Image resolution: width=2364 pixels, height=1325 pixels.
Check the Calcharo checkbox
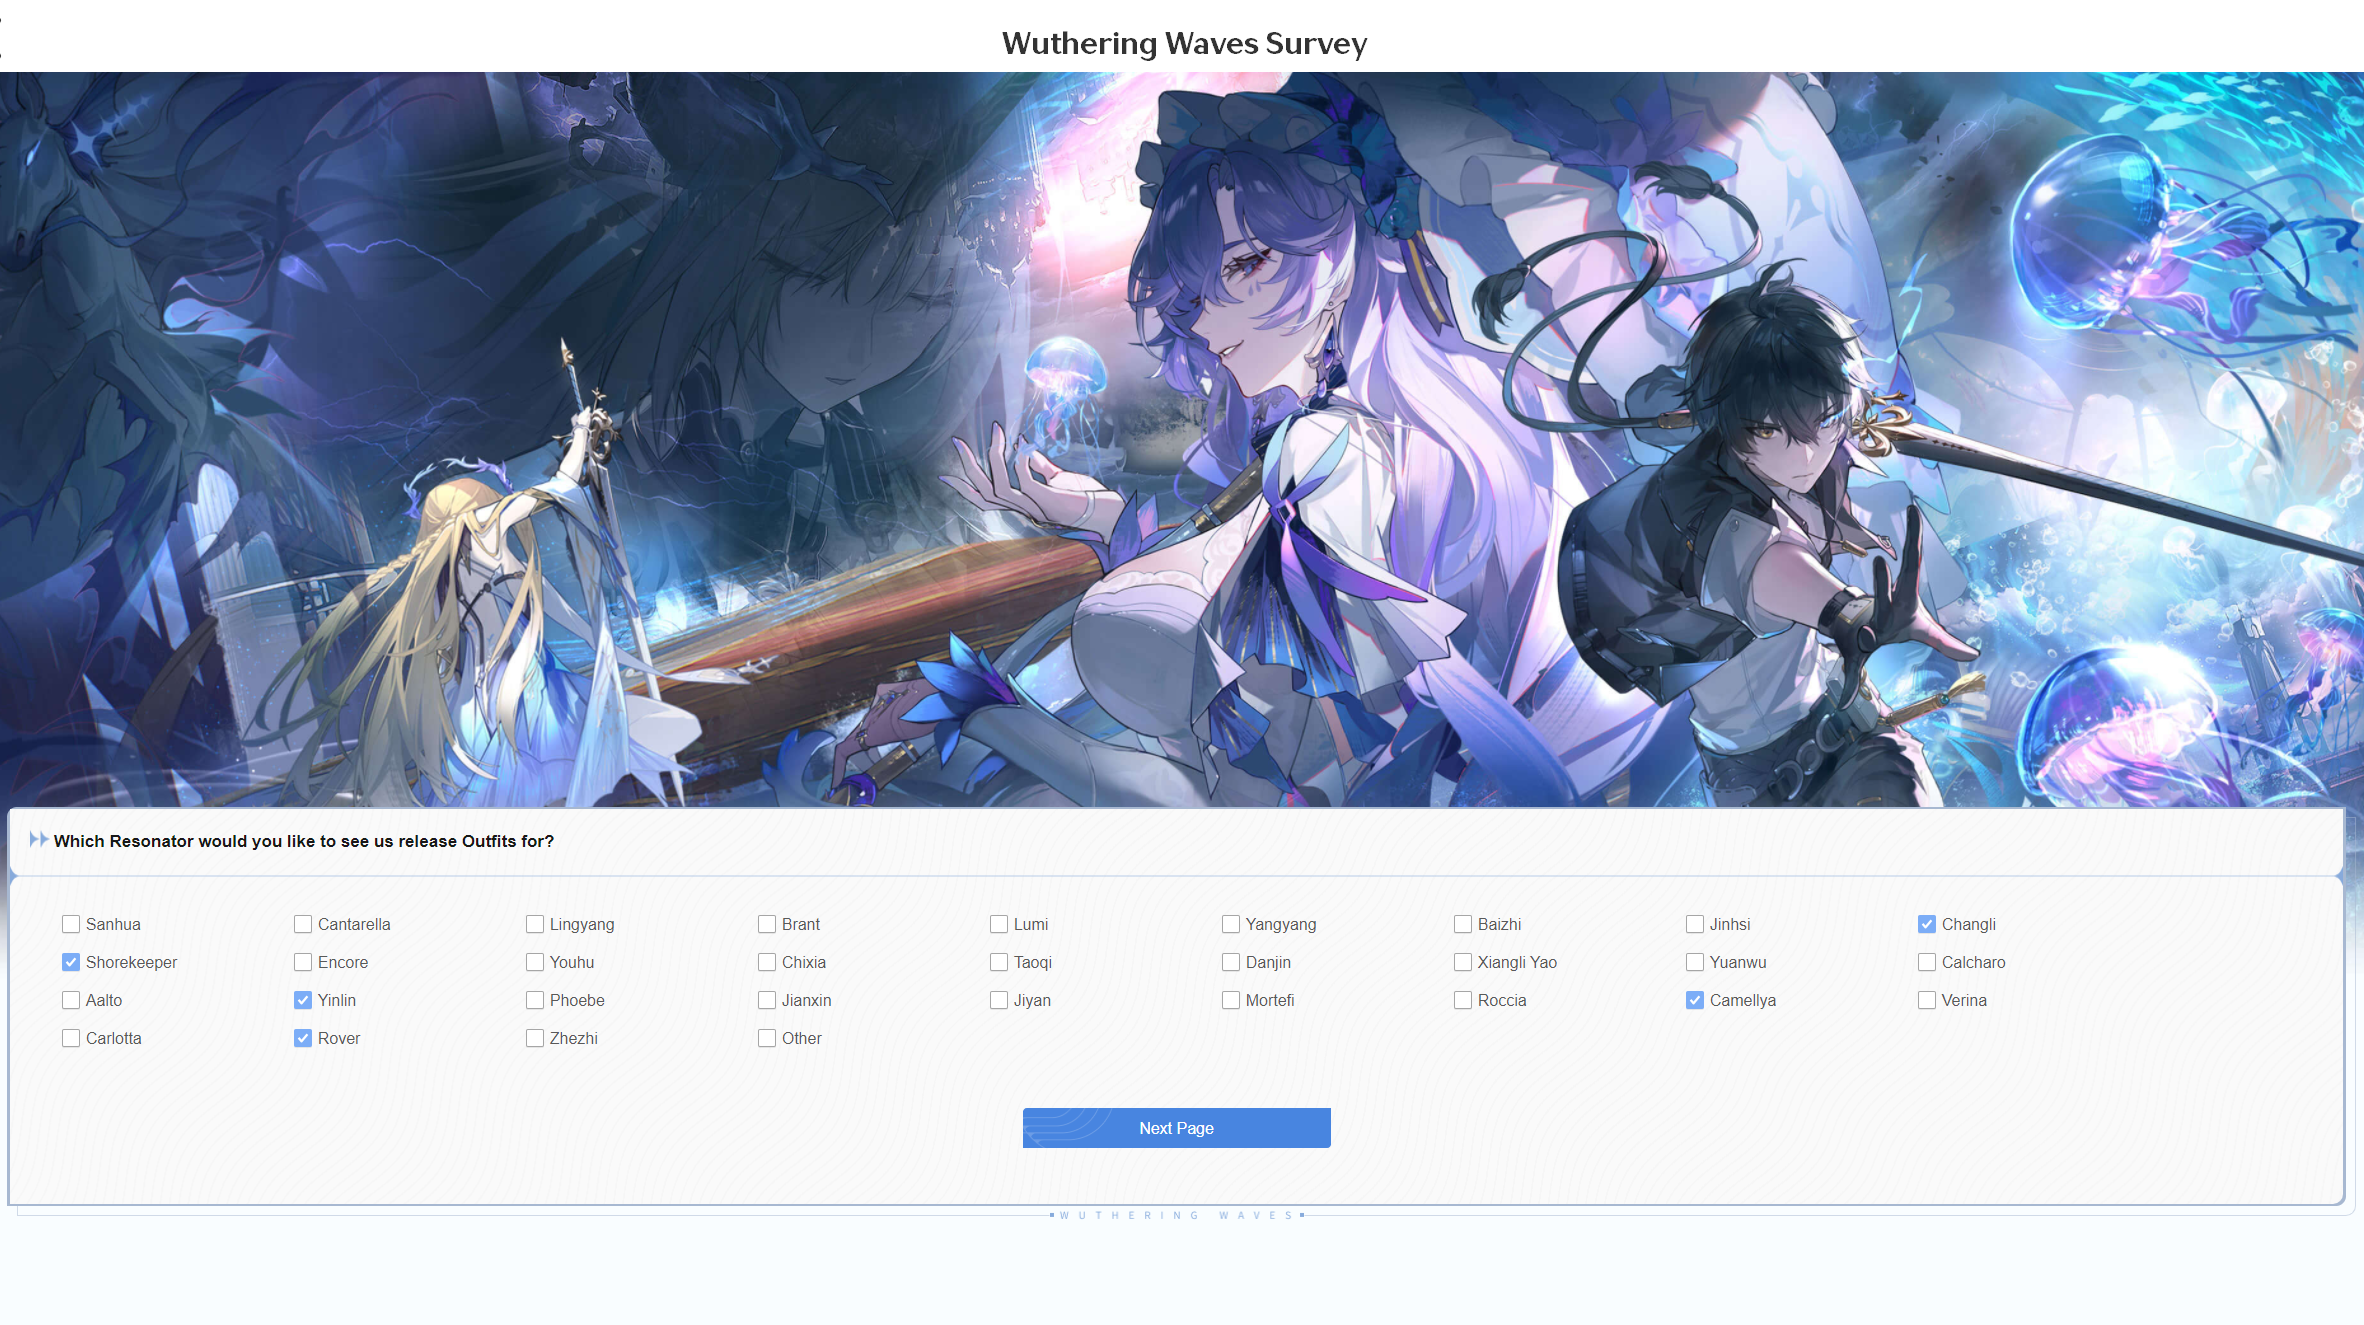point(1927,962)
